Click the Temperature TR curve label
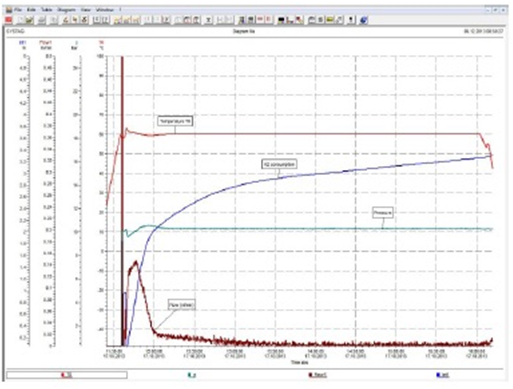The image size is (513, 389). [x=175, y=121]
